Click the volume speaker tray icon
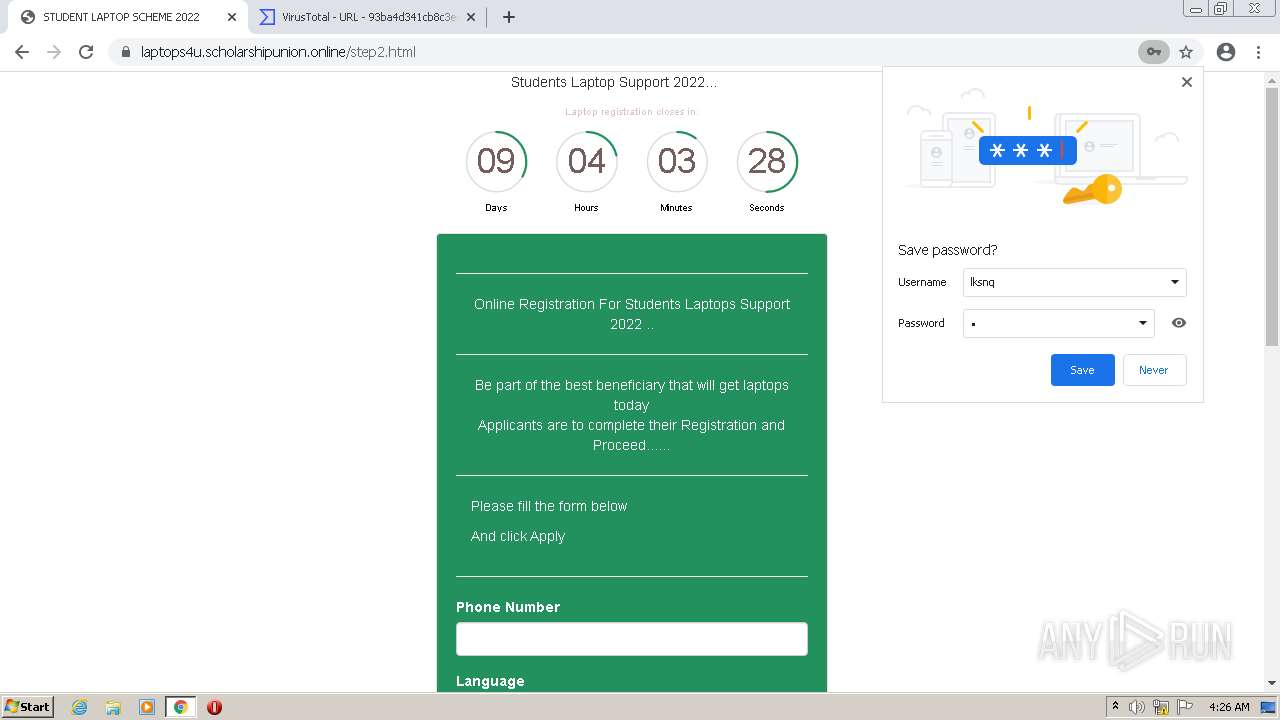Screen dimensions: 1280x720 (x=1137, y=707)
